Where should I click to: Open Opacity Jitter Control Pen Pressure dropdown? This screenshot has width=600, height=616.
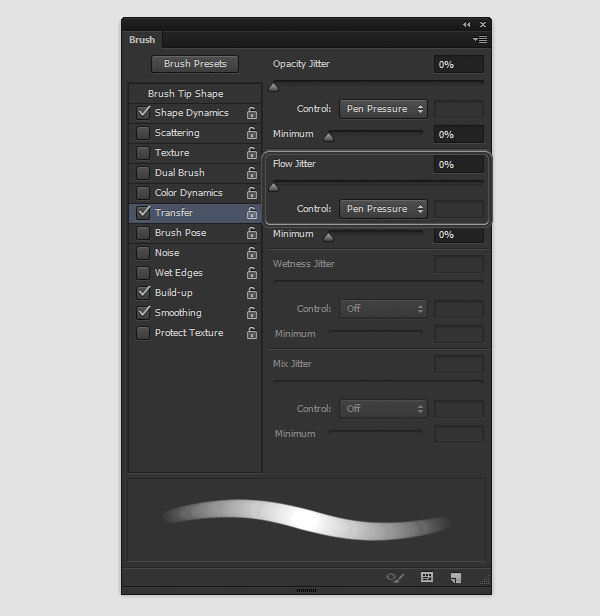coord(383,109)
